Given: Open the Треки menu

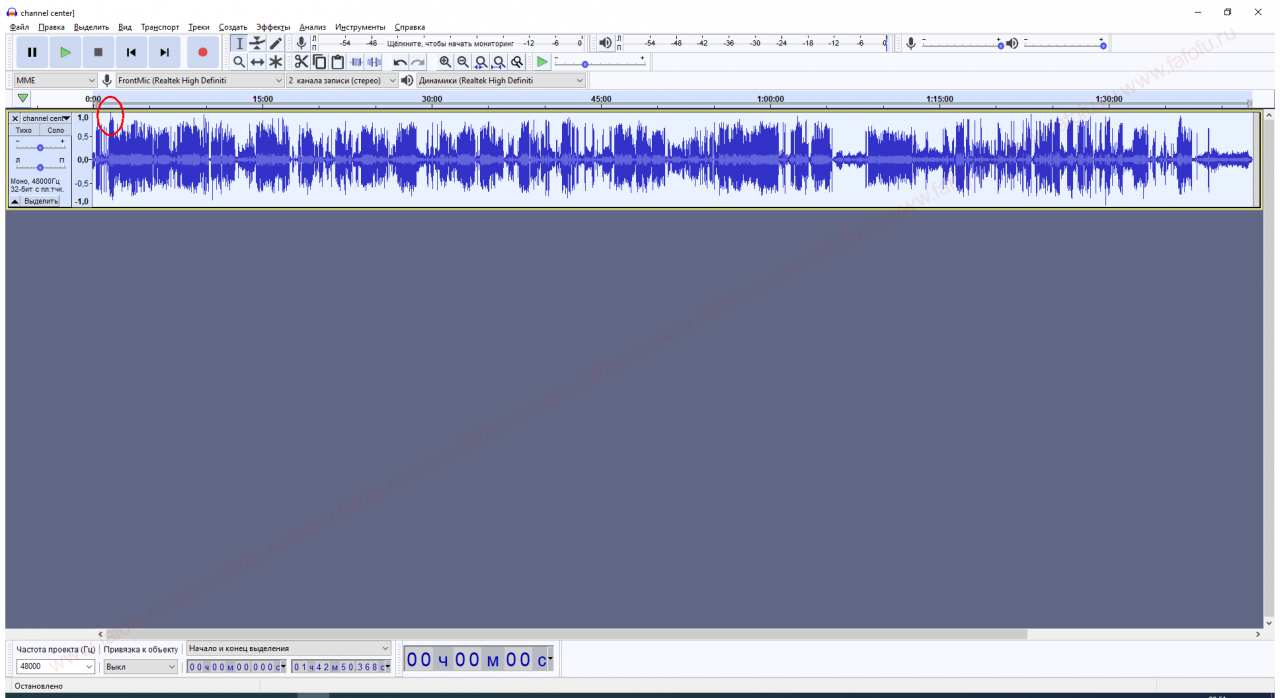Looking at the screenshot, I should pos(199,27).
